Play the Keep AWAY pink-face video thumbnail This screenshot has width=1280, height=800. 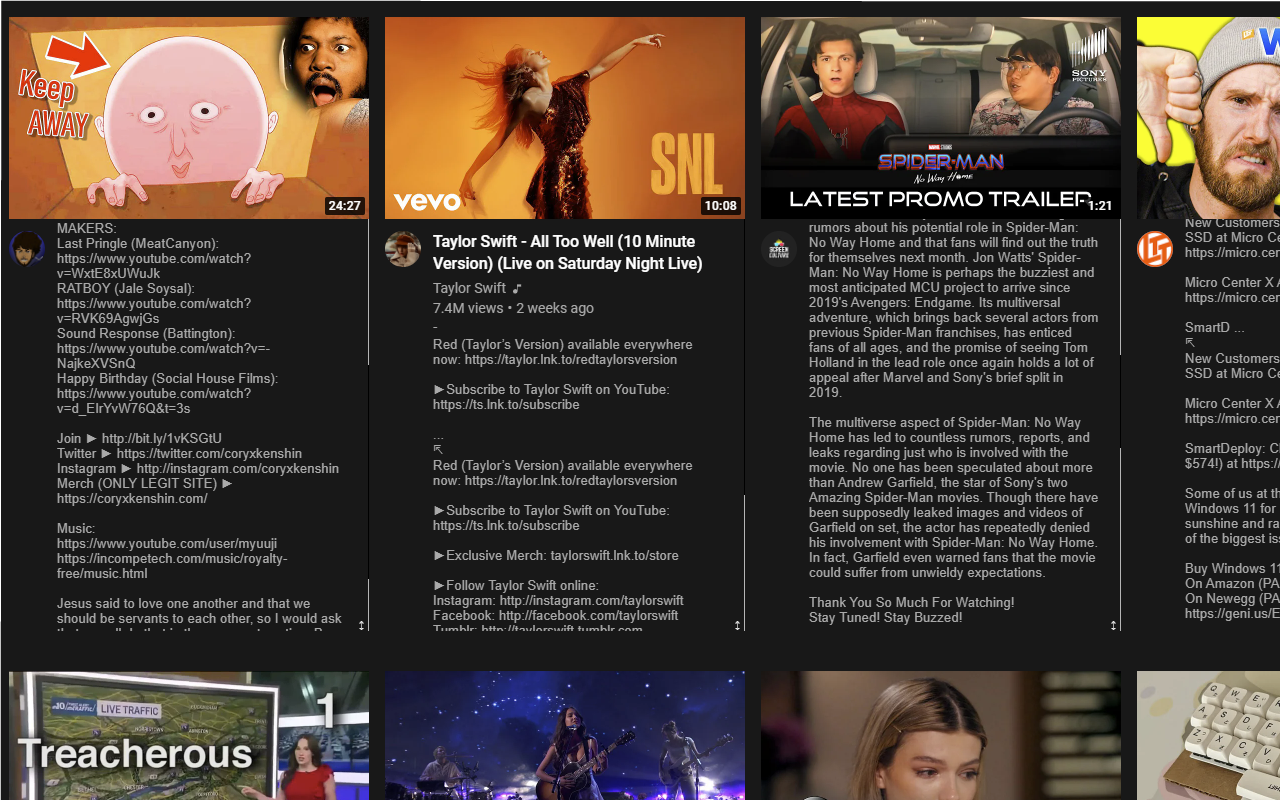click(x=189, y=118)
